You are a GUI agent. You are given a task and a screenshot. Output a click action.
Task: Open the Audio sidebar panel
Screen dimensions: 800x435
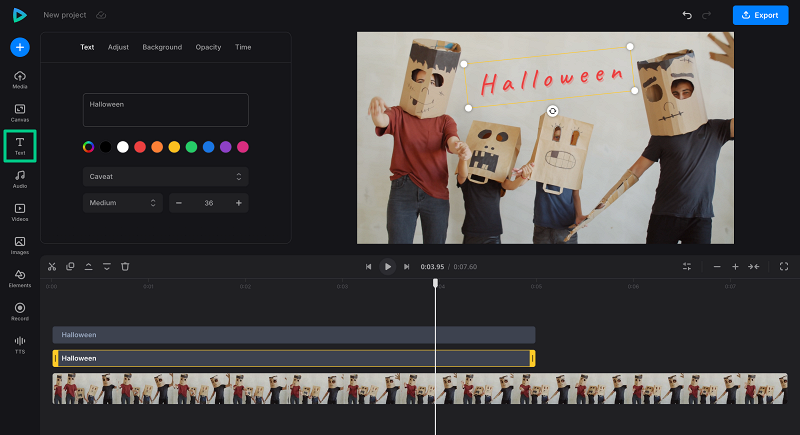coord(20,179)
